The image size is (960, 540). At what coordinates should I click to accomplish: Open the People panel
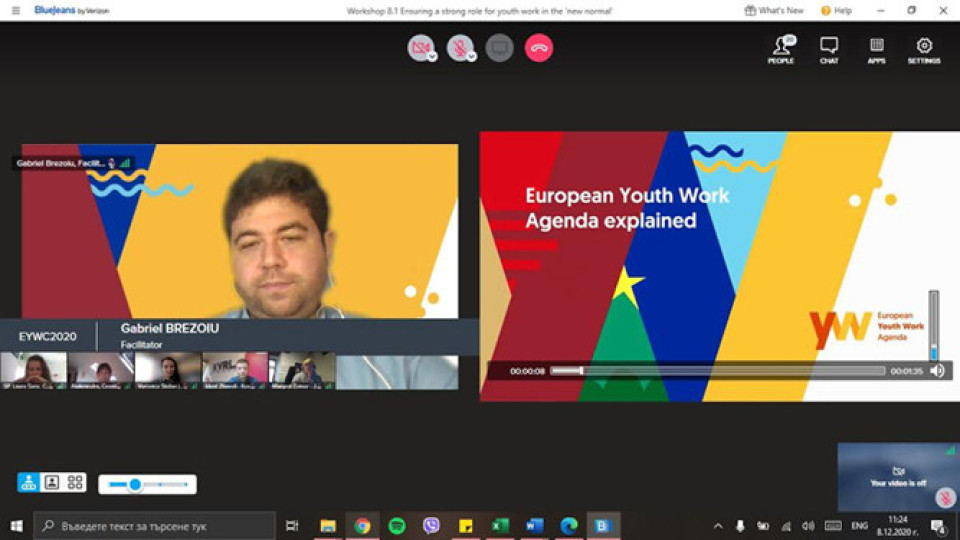pos(781,50)
